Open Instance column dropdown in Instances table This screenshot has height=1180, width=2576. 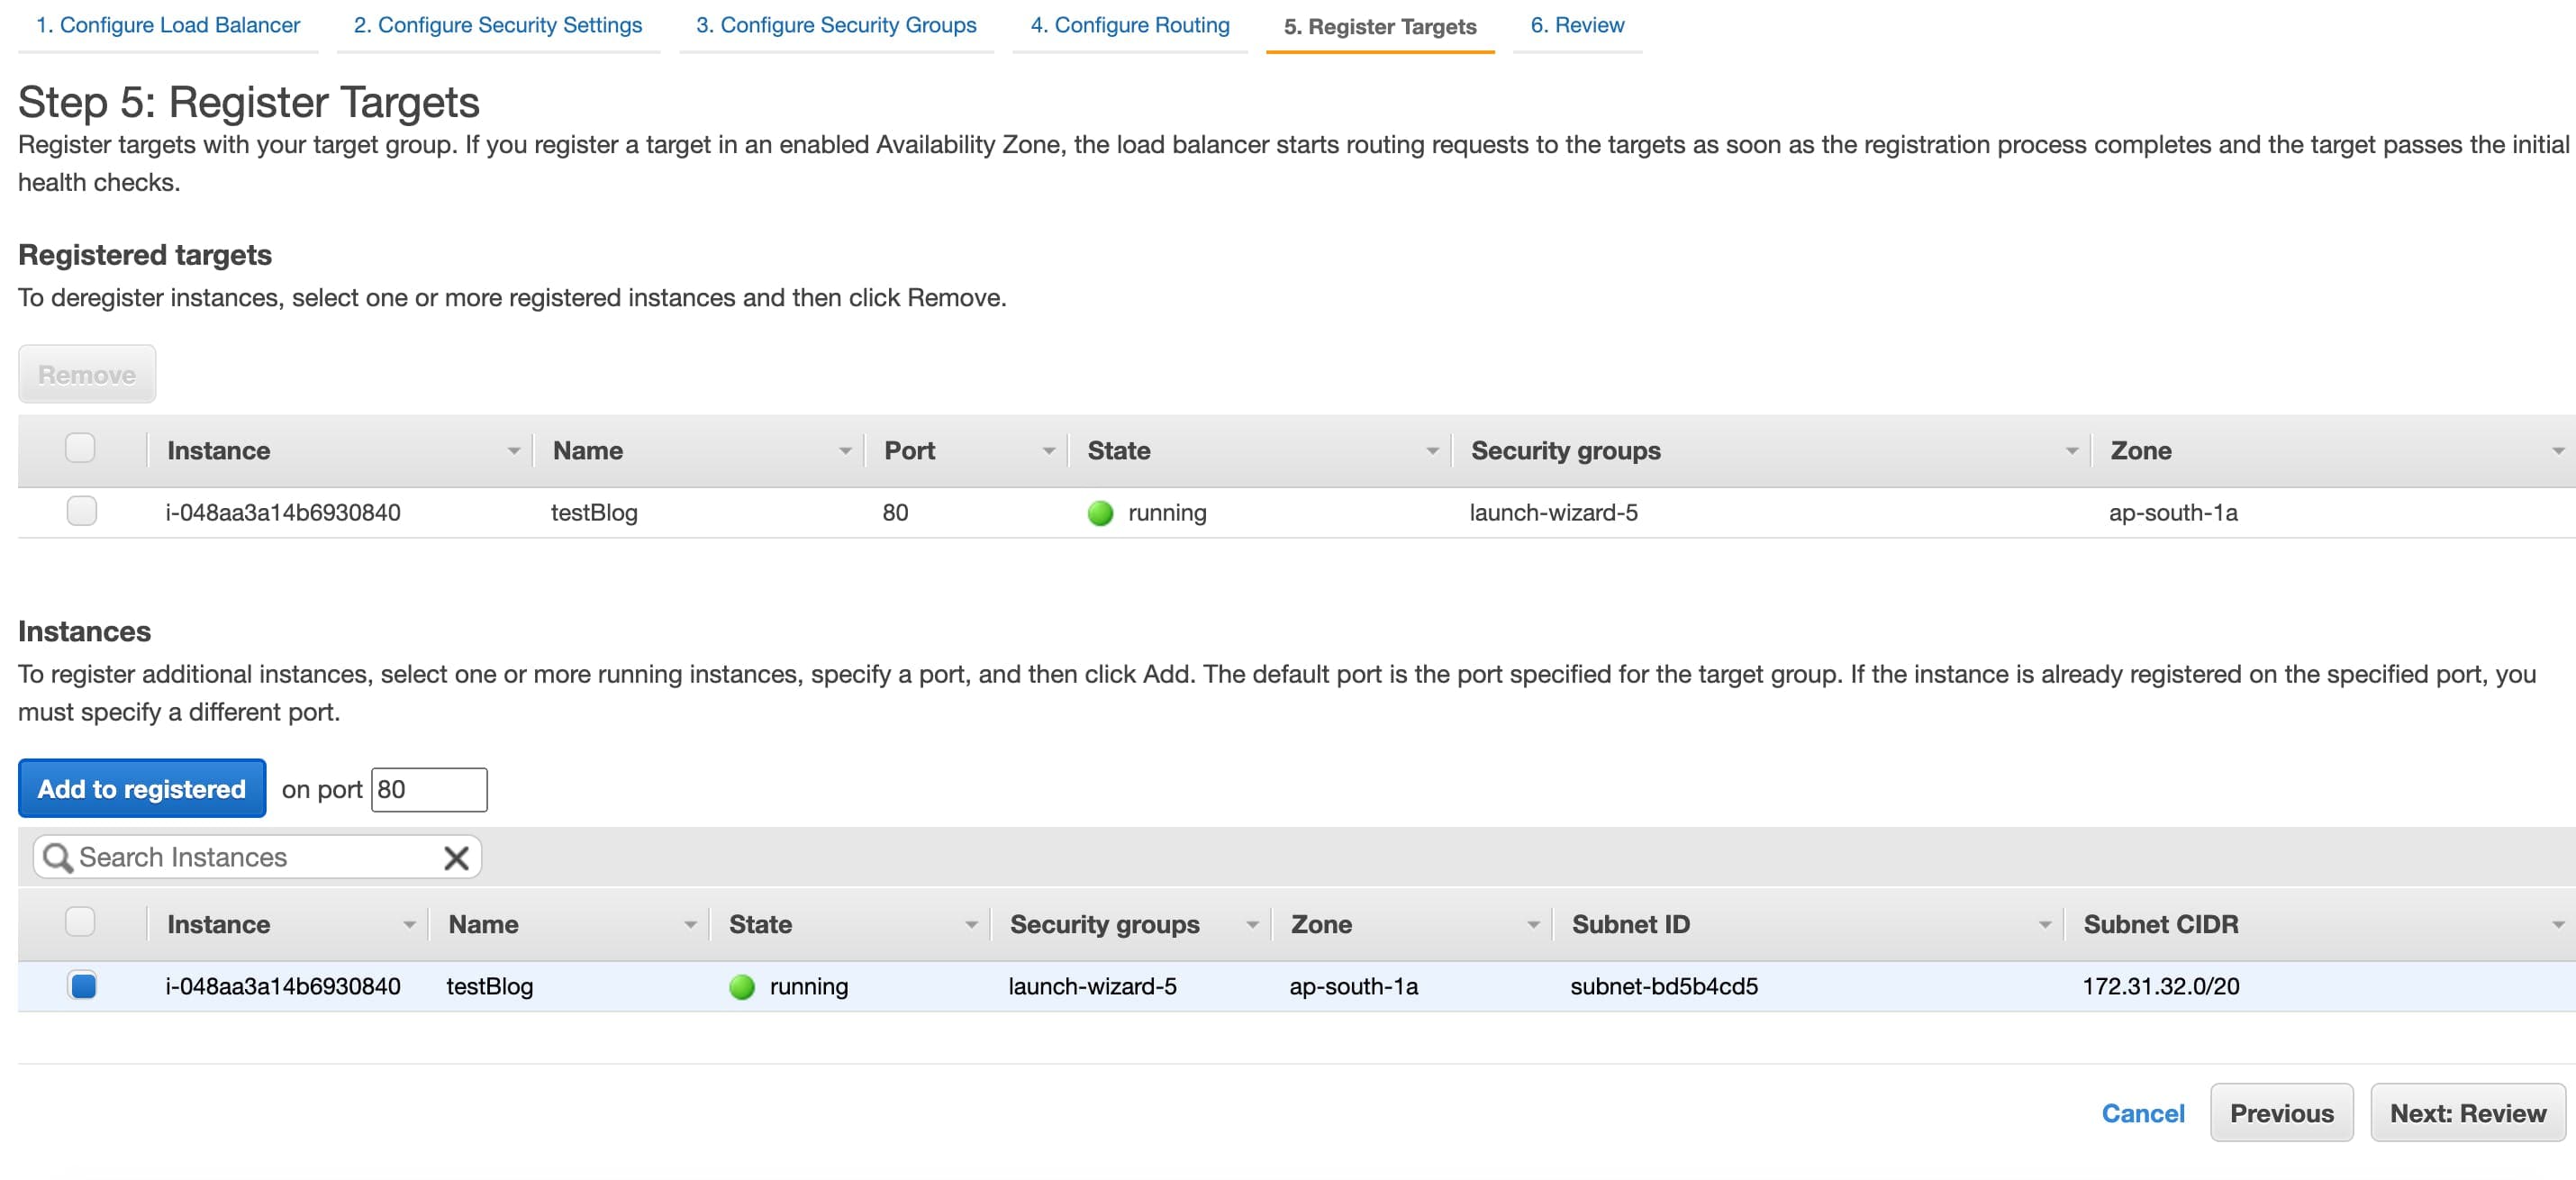[x=409, y=926]
